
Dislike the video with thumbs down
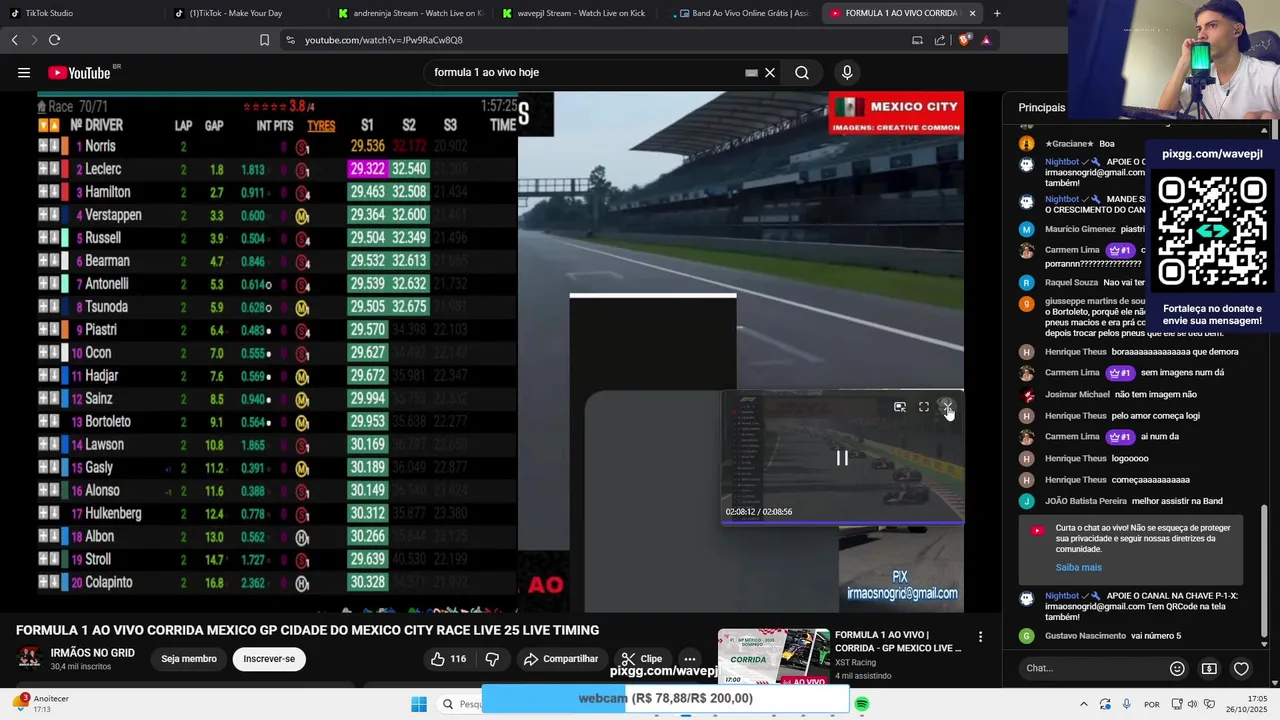[x=492, y=659]
